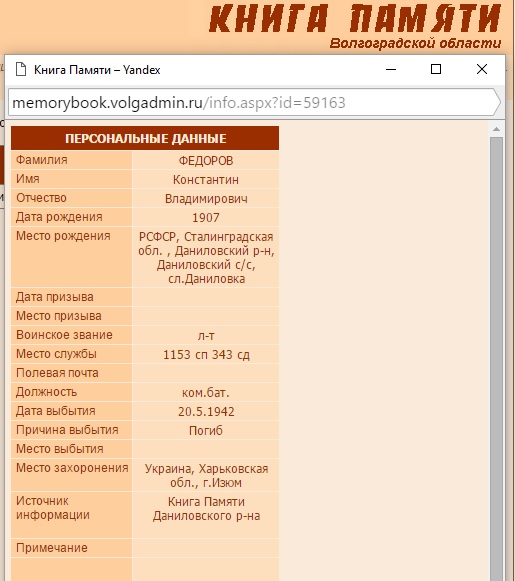The width and height of the screenshot is (515, 581).
Task: Click the memorybook.volgadmin.ru address bar
Action: 254,102
